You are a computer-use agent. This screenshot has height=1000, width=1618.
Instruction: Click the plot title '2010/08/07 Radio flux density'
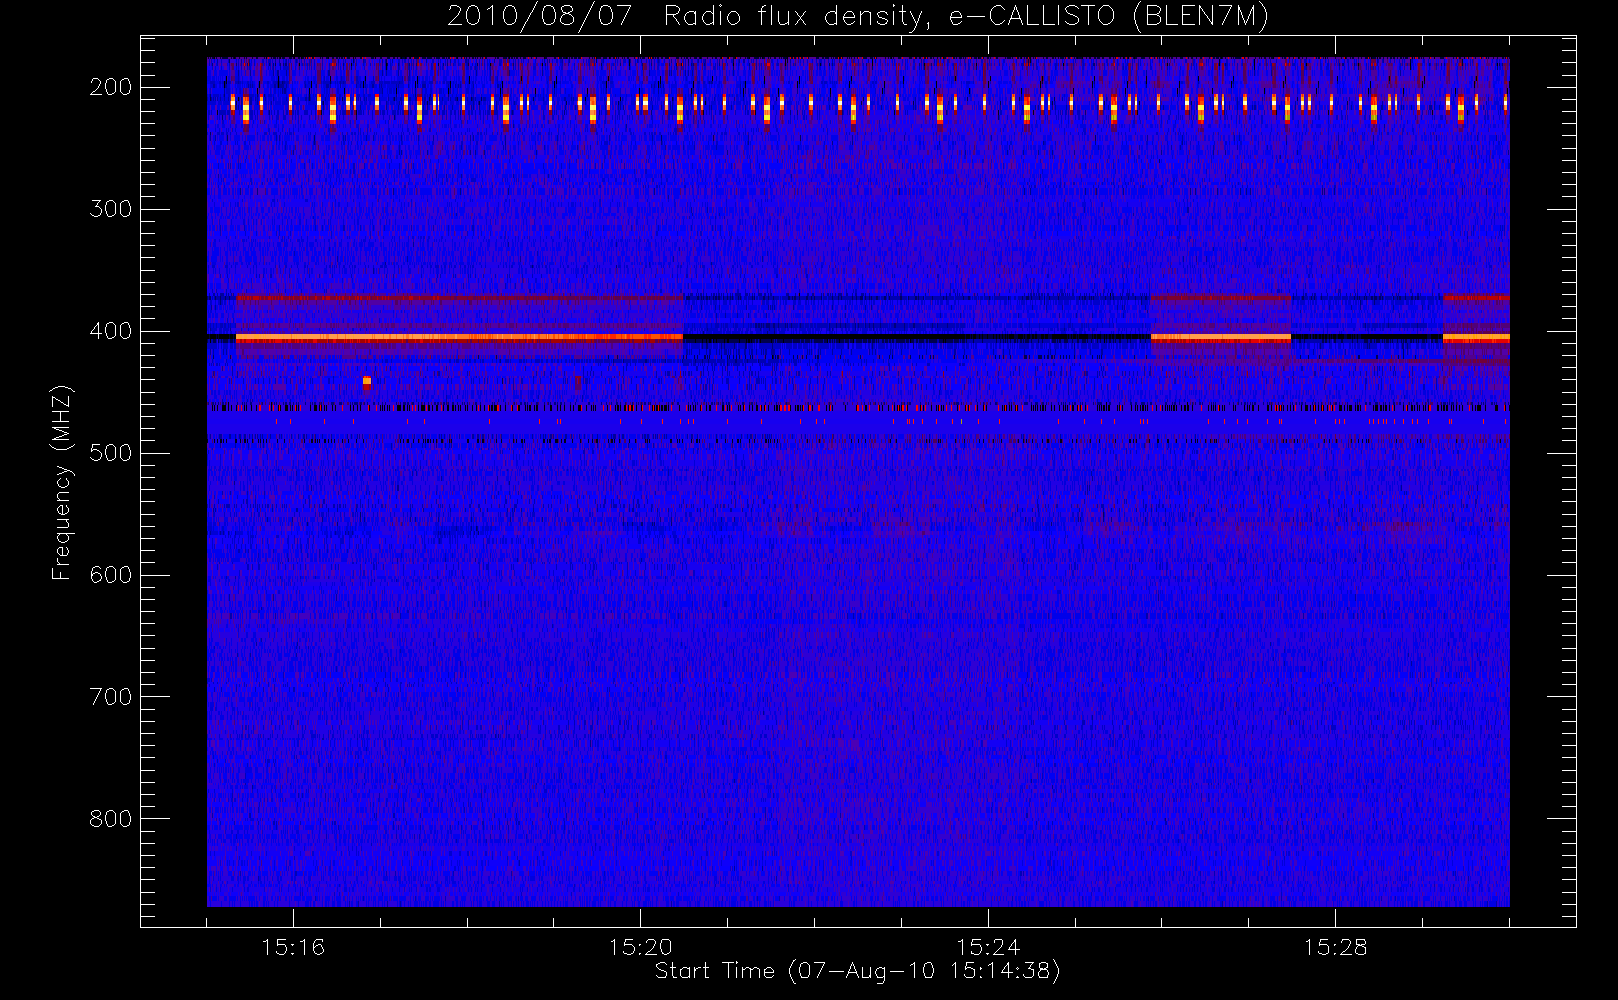pyautogui.click(x=858, y=16)
